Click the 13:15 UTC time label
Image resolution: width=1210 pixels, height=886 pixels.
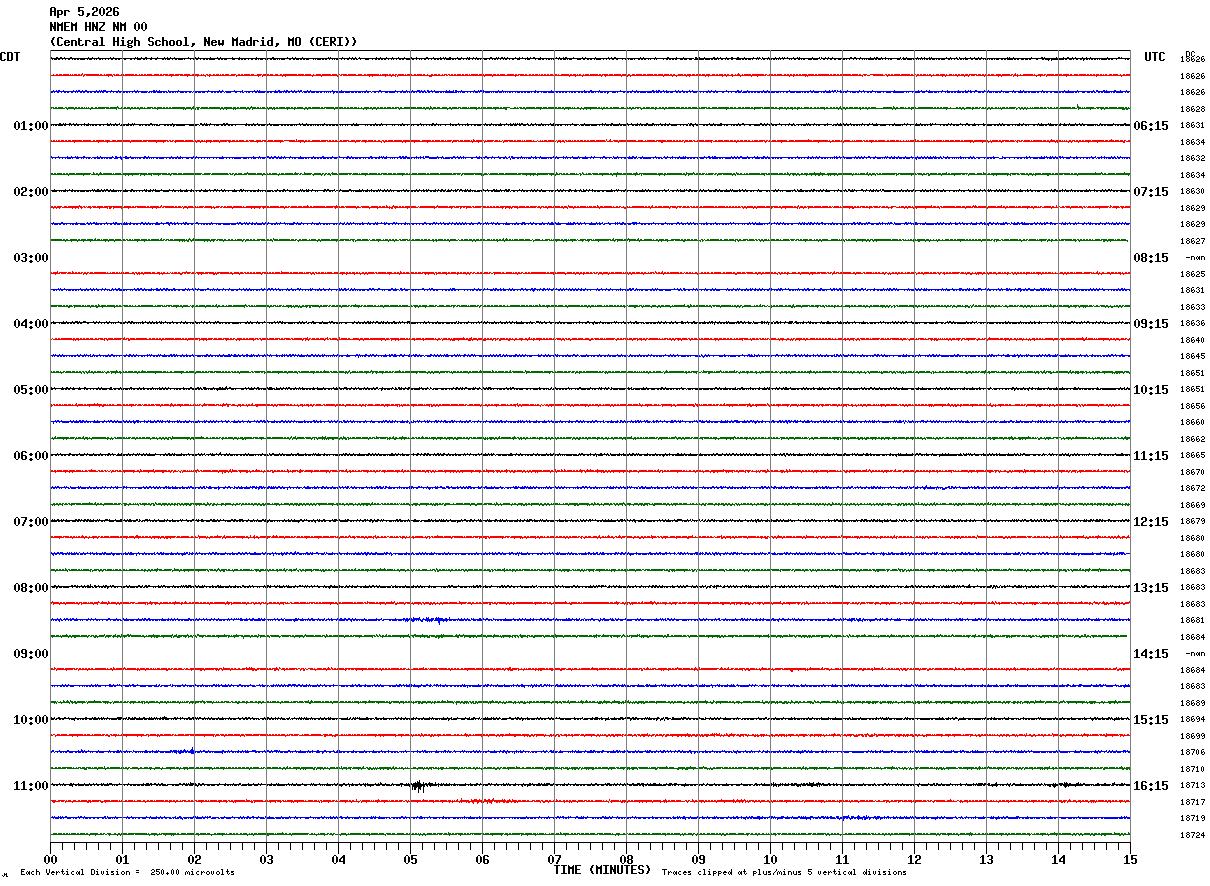[1151, 588]
